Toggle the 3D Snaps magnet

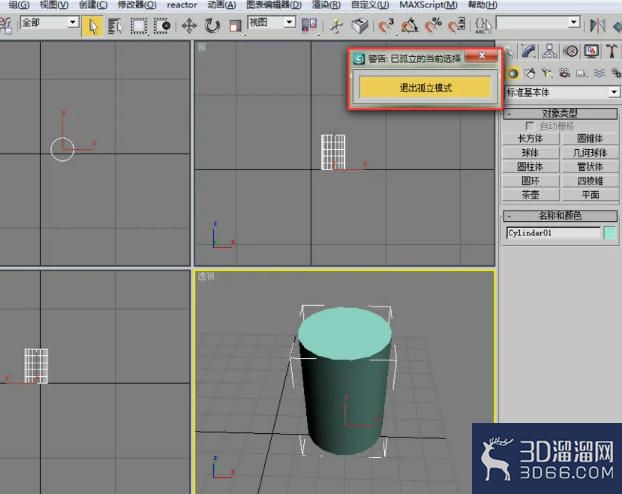click(386, 27)
